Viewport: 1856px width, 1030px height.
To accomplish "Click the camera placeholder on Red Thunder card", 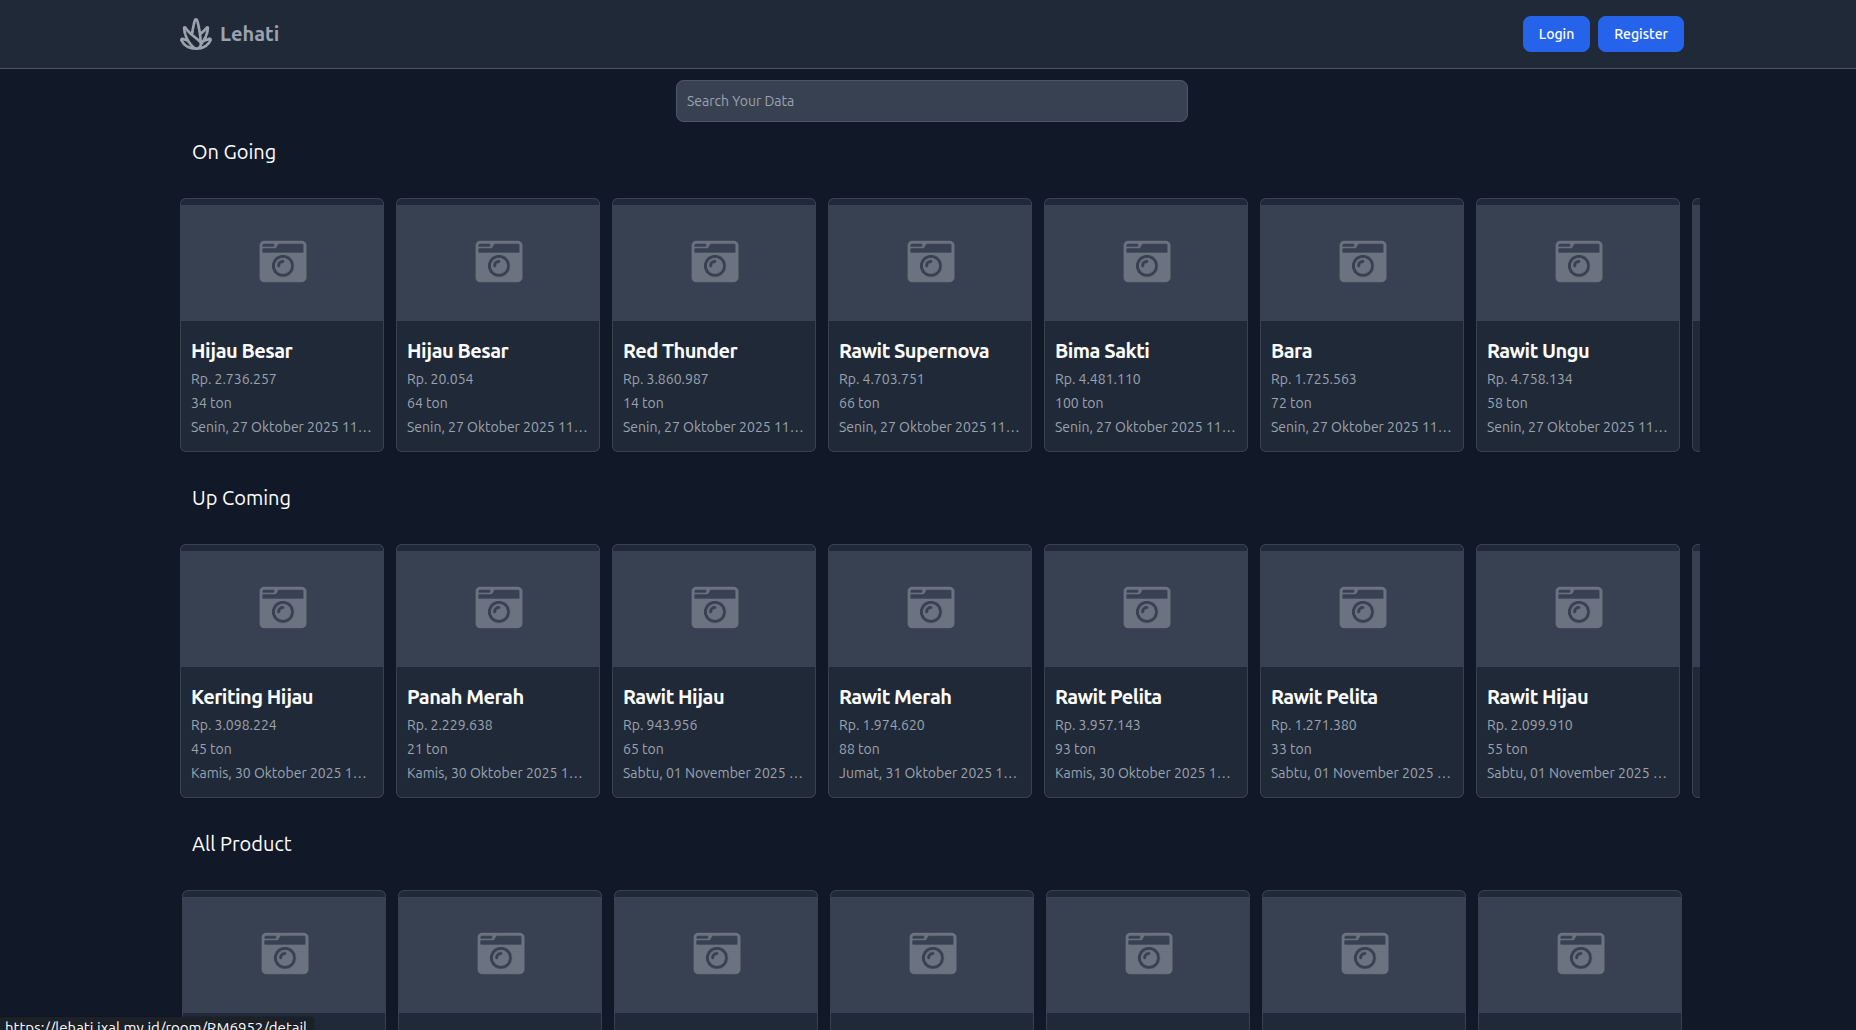I will click(714, 261).
